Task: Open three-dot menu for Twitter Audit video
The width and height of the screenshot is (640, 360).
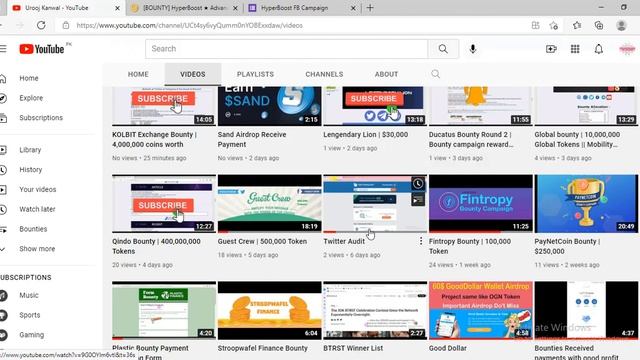Action: point(420,241)
